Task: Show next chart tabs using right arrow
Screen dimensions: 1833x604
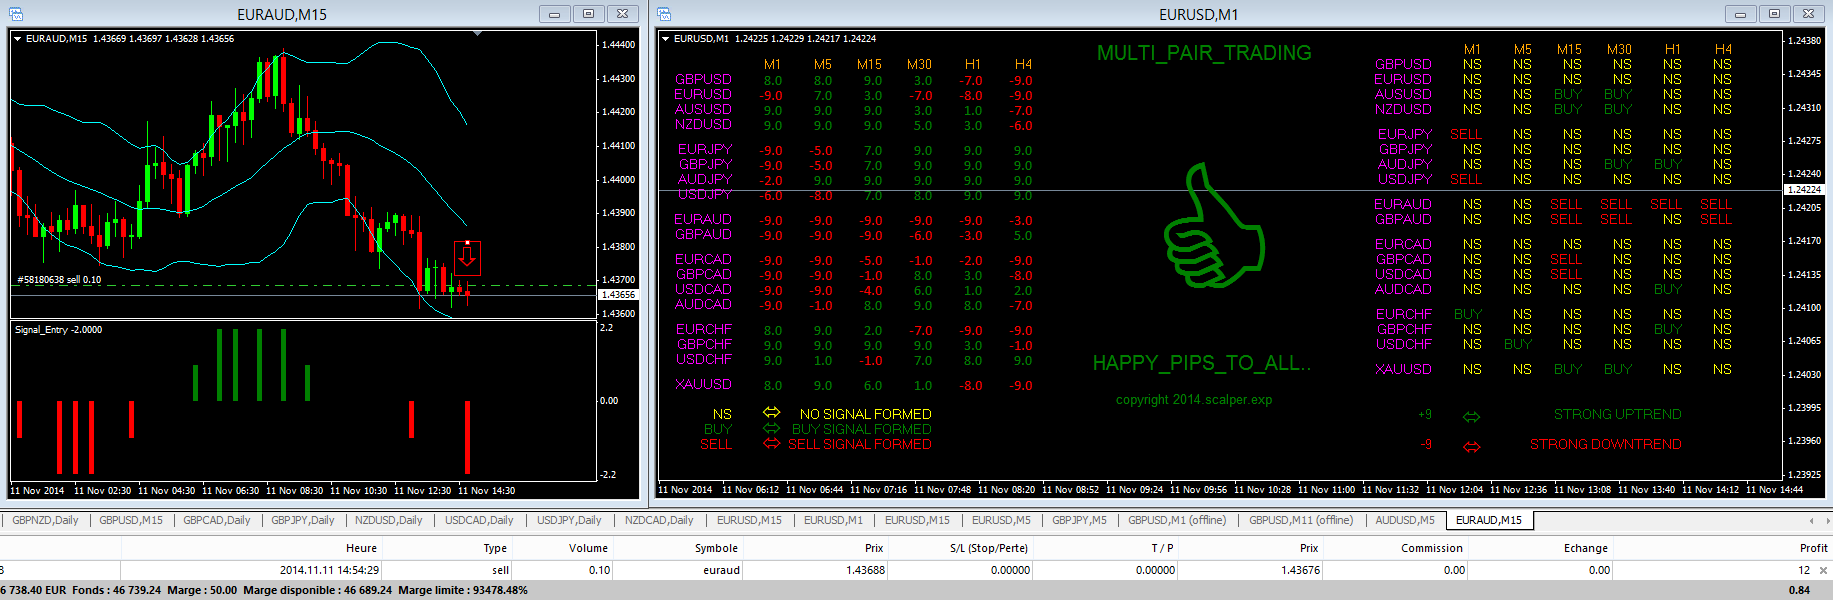Action: [x=1824, y=521]
